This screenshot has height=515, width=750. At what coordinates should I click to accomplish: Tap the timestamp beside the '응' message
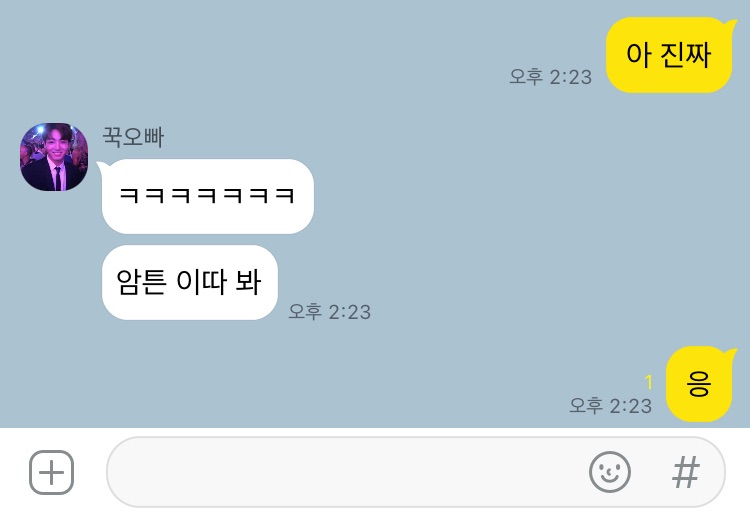610,405
